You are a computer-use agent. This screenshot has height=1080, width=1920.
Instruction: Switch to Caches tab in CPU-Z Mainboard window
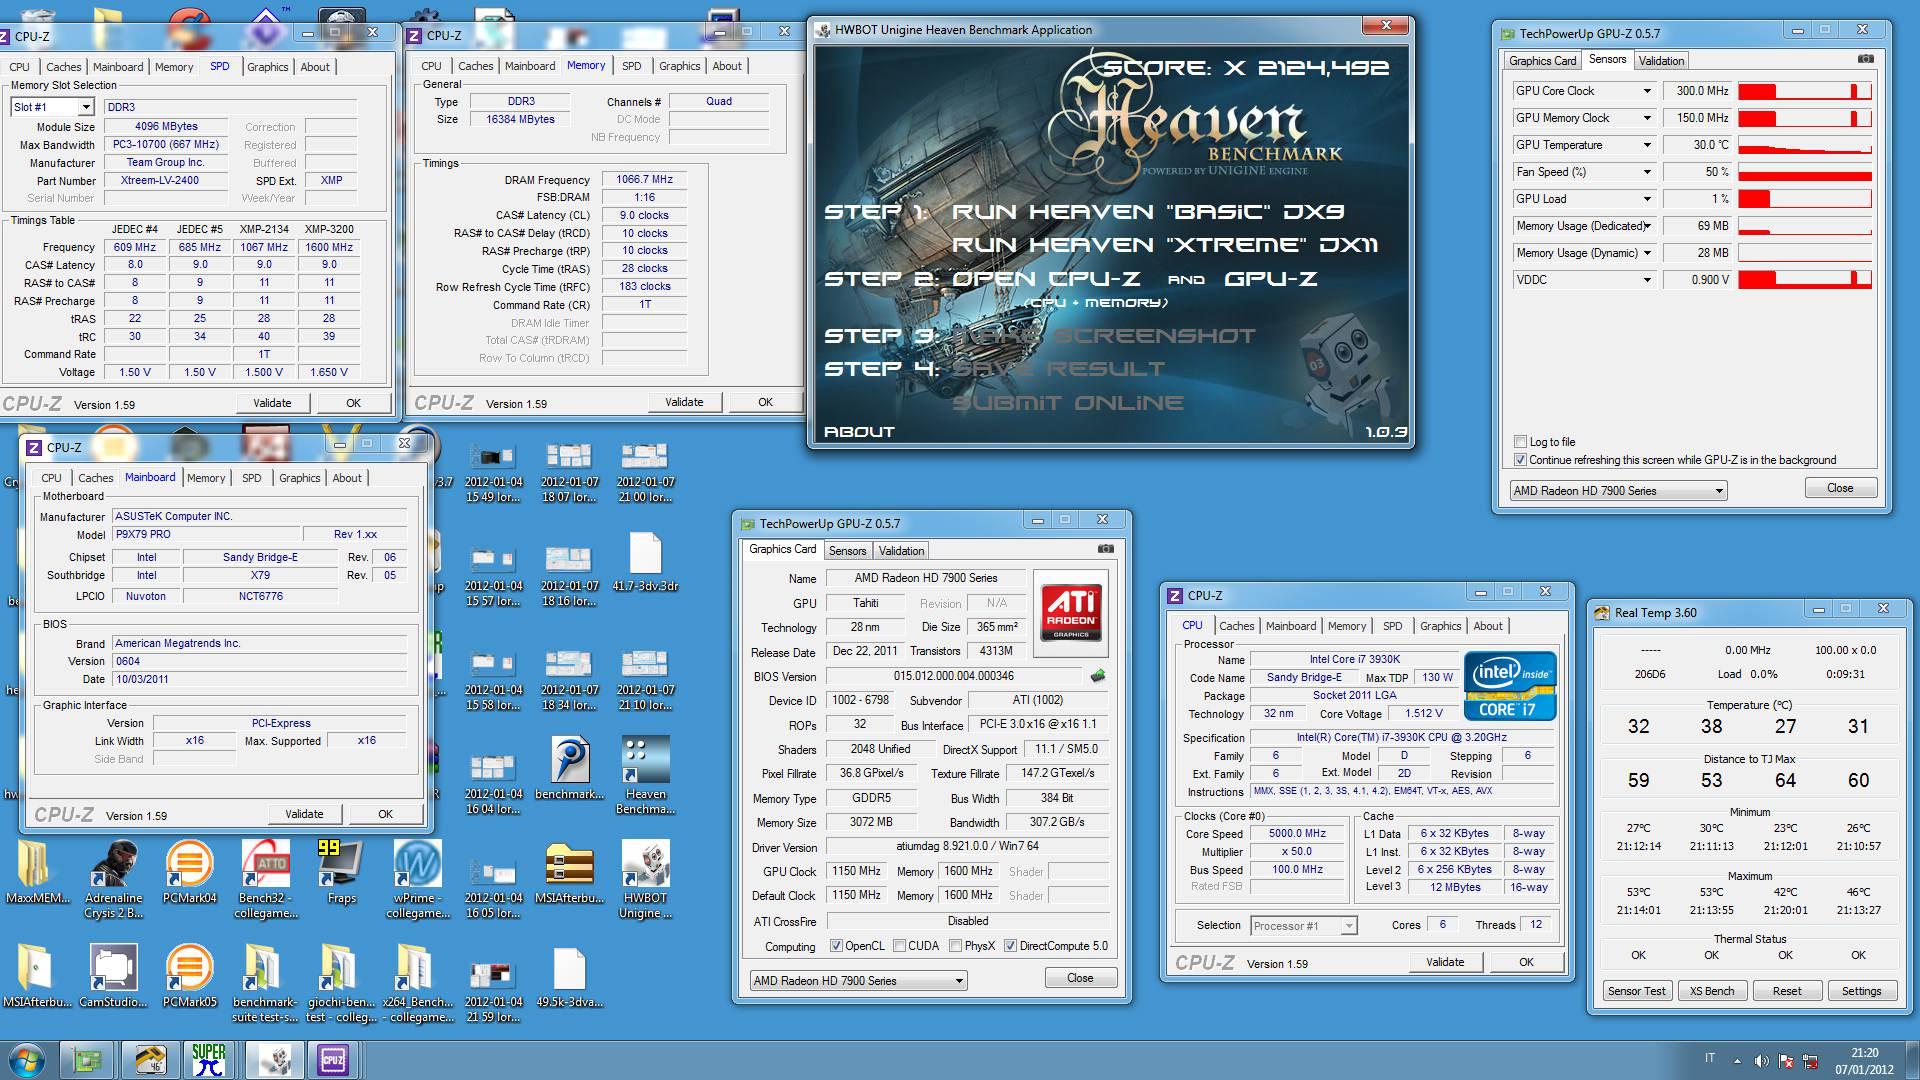pyautogui.click(x=95, y=478)
